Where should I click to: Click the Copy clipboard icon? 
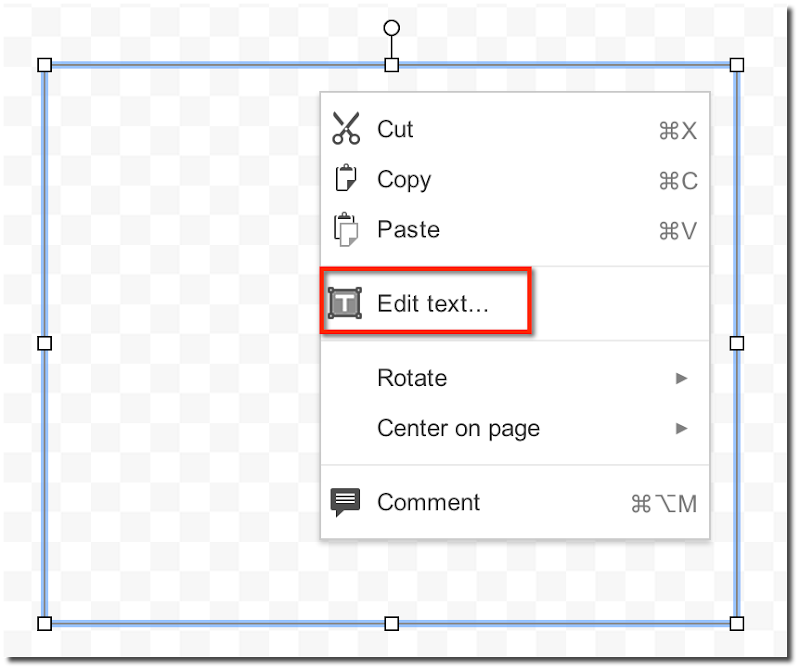point(345,178)
